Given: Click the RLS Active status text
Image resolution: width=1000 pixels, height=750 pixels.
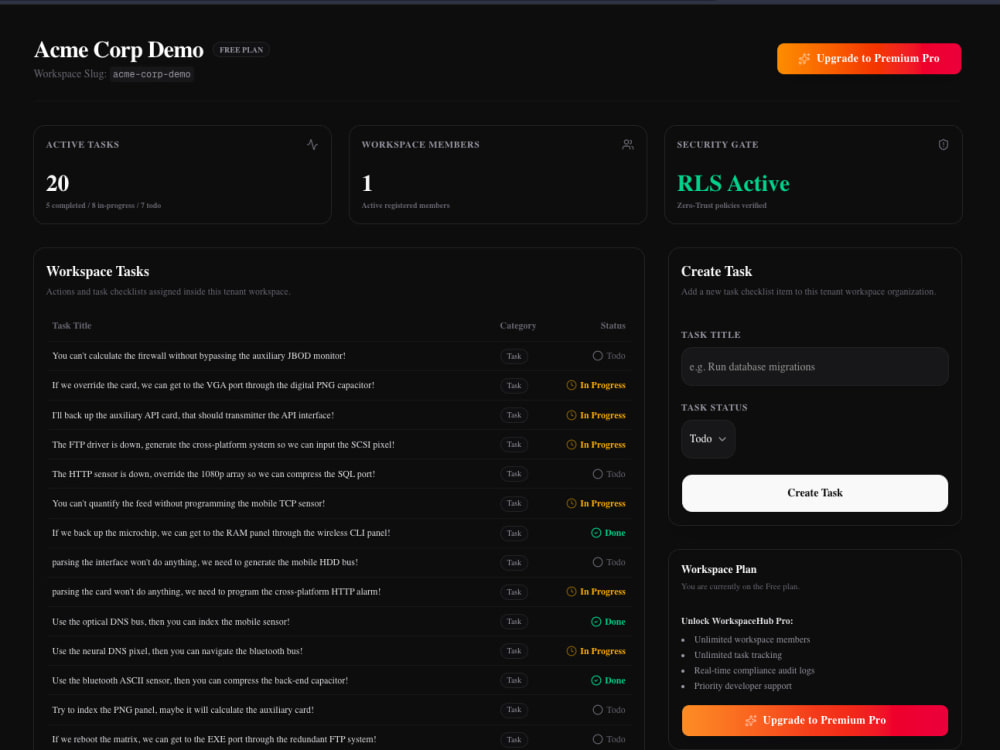Looking at the screenshot, I should point(733,184).
